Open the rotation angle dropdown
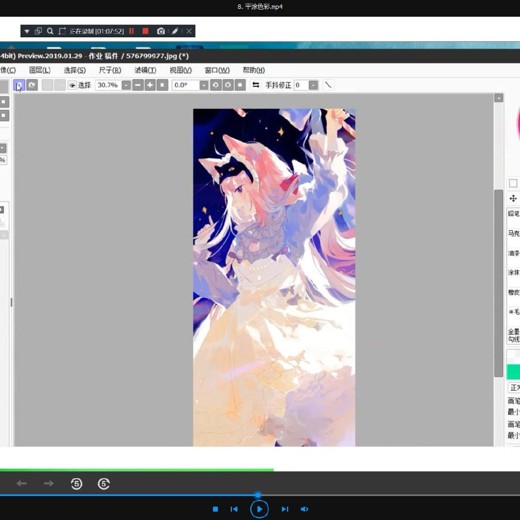520x520 pixels. [204, 85]
